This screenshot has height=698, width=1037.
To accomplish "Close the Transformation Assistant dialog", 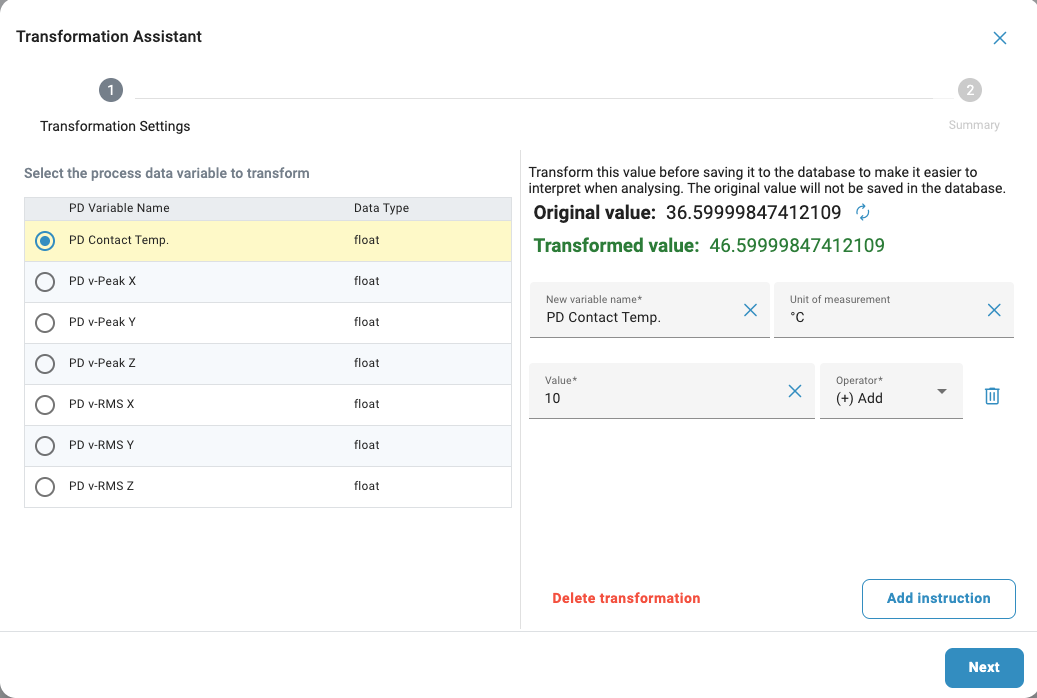I will click(x=999, y=38).
